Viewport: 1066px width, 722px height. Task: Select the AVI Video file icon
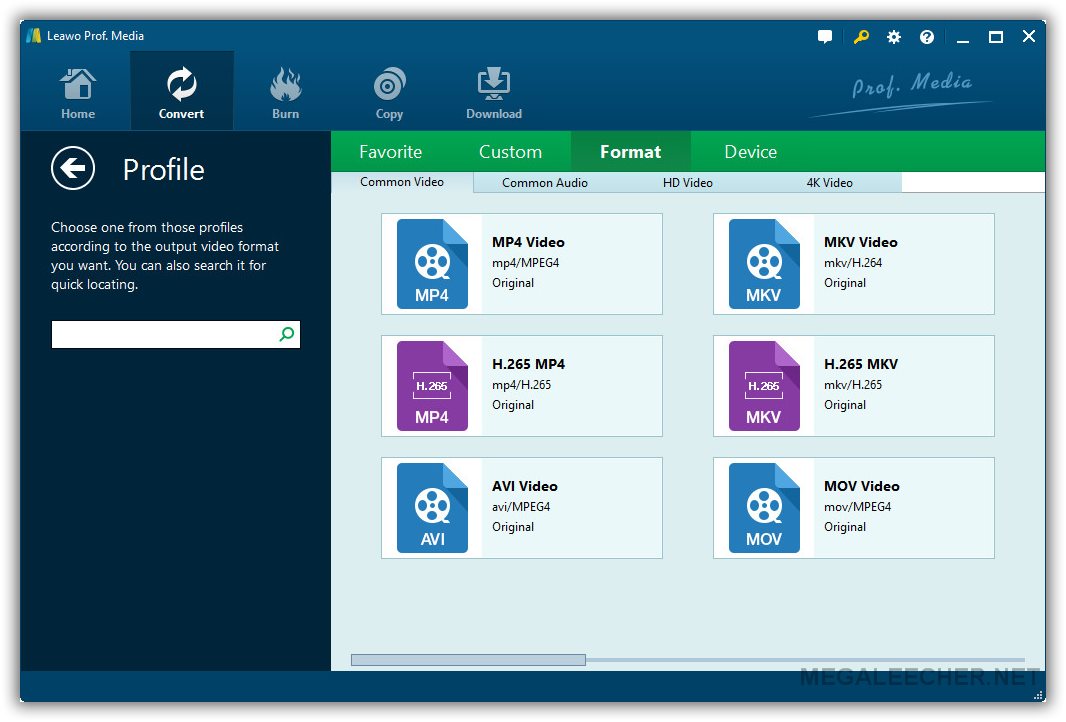pyautogui.click(x=432, y=508)
